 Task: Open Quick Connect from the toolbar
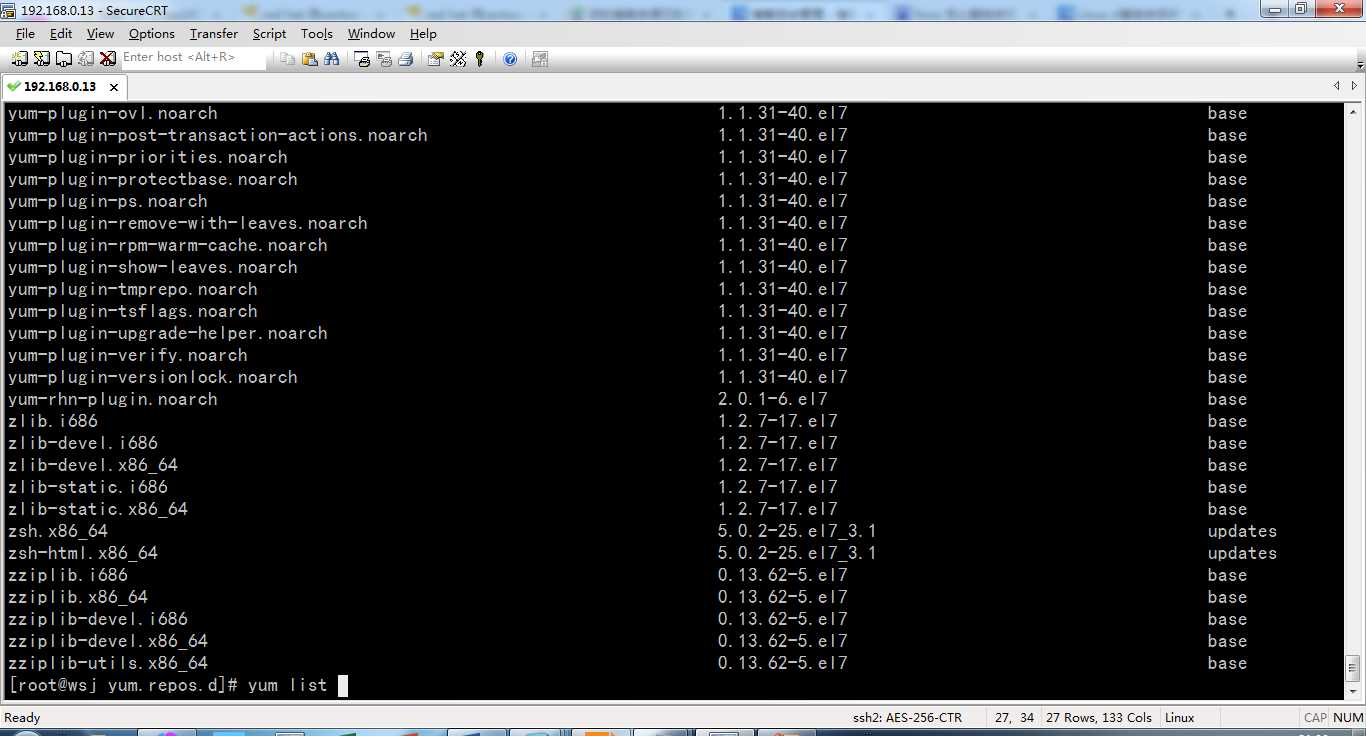pos(42,59)
